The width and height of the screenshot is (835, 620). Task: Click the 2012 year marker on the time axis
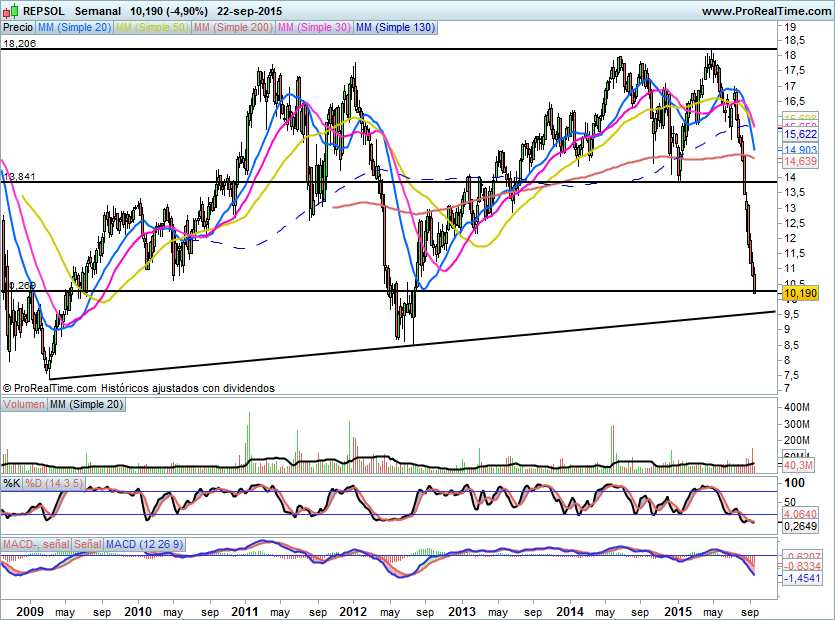[x=353, y=611]
